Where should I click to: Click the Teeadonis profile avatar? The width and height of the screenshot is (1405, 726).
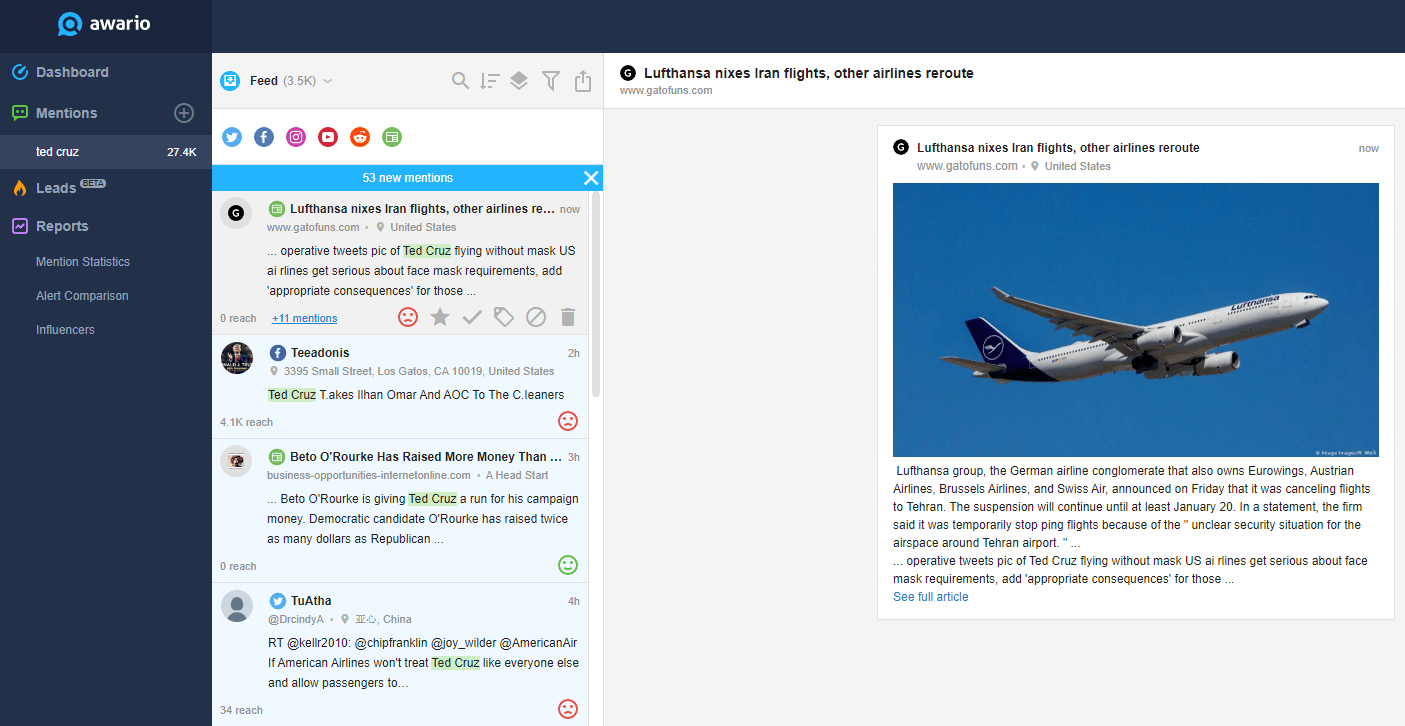coord(236,357)
